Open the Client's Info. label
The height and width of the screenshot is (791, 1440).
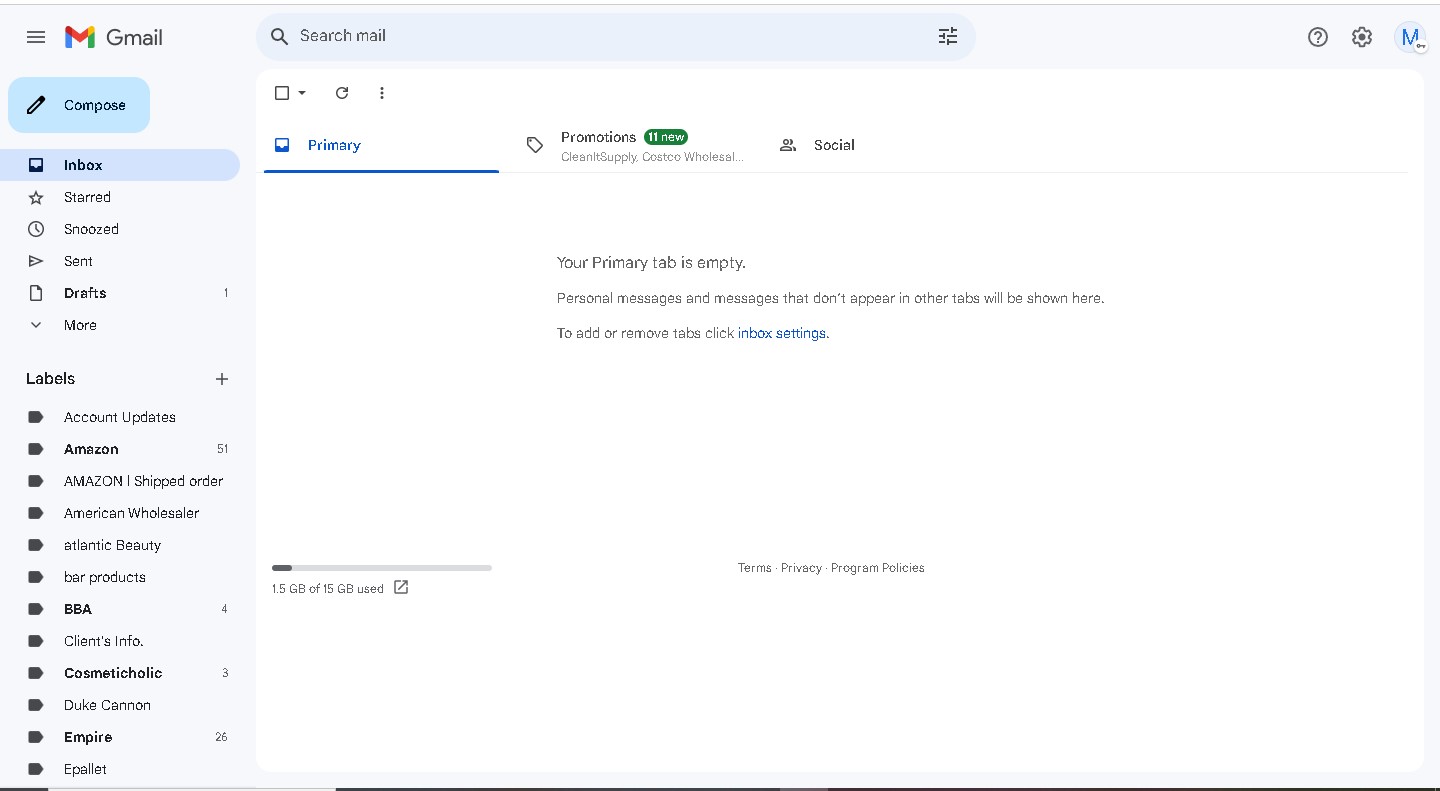click(x=120, y=641)
